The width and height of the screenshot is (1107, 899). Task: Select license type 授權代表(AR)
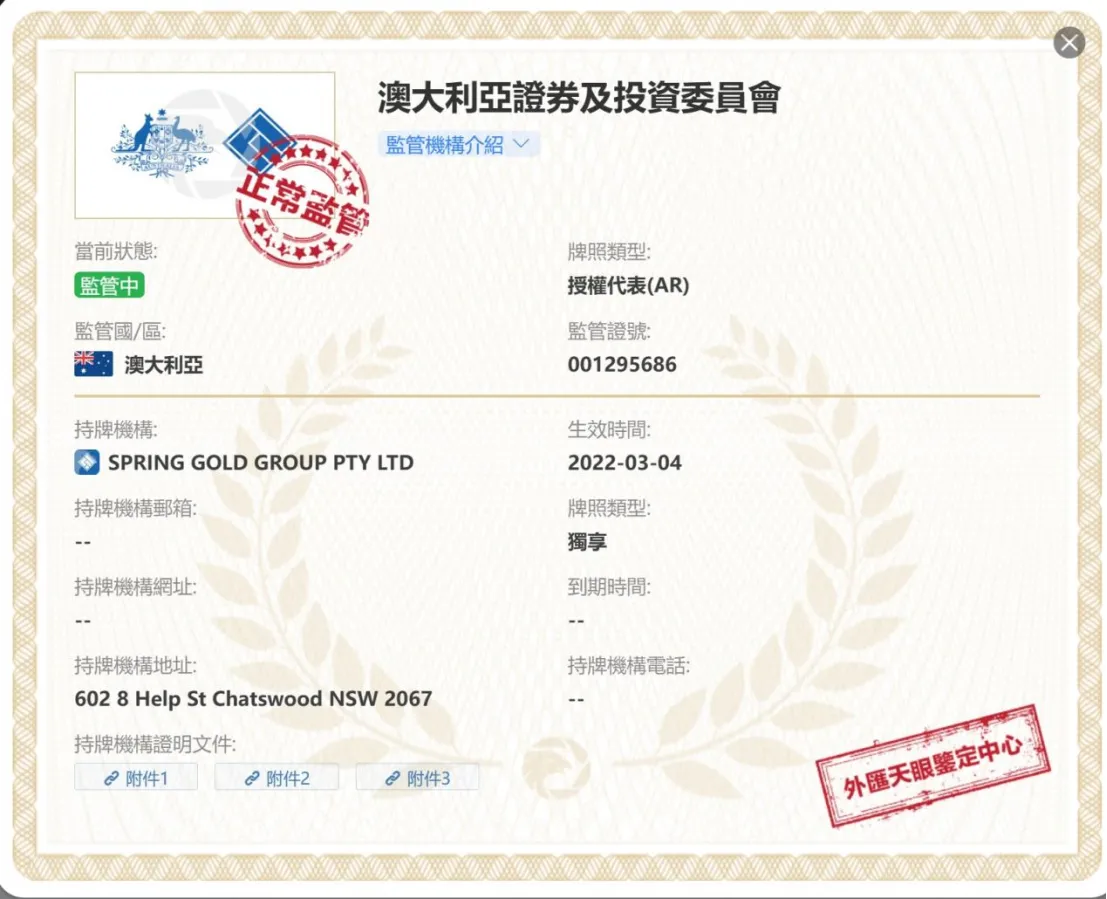628,285
